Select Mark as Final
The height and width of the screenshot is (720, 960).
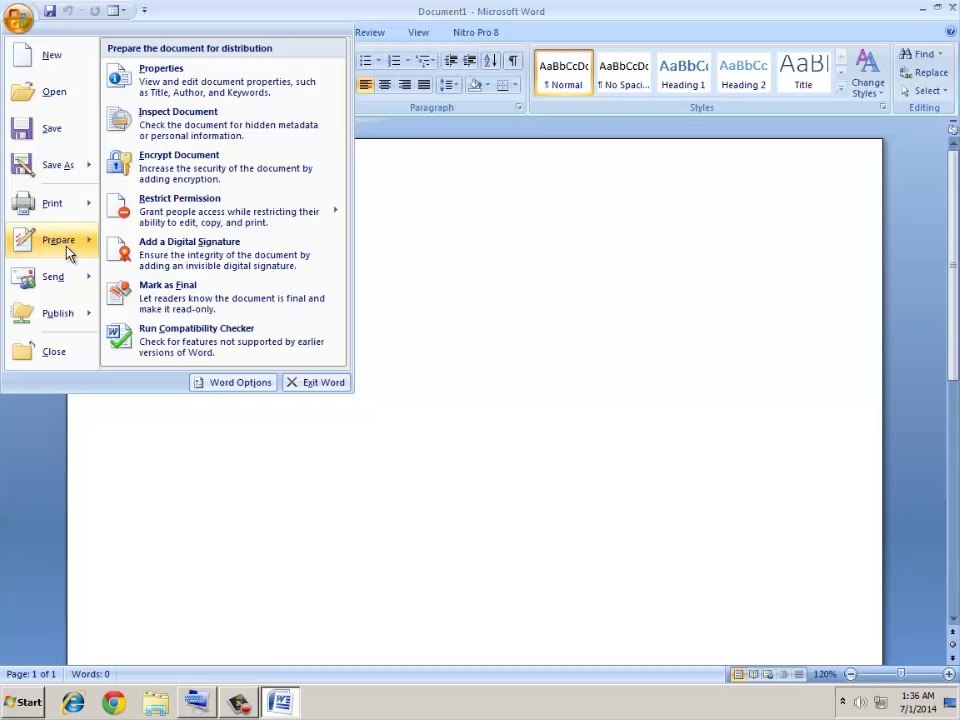click(x=223, y=297)
